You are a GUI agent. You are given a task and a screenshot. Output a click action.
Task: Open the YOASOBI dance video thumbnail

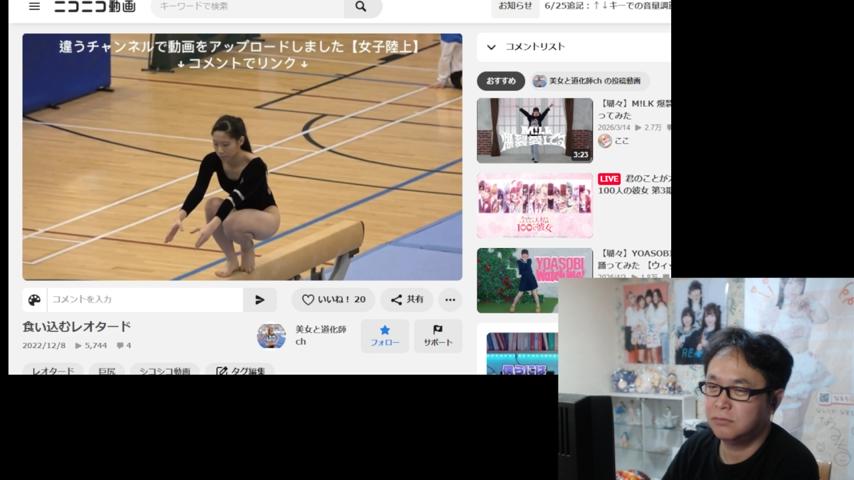[535, 280]
